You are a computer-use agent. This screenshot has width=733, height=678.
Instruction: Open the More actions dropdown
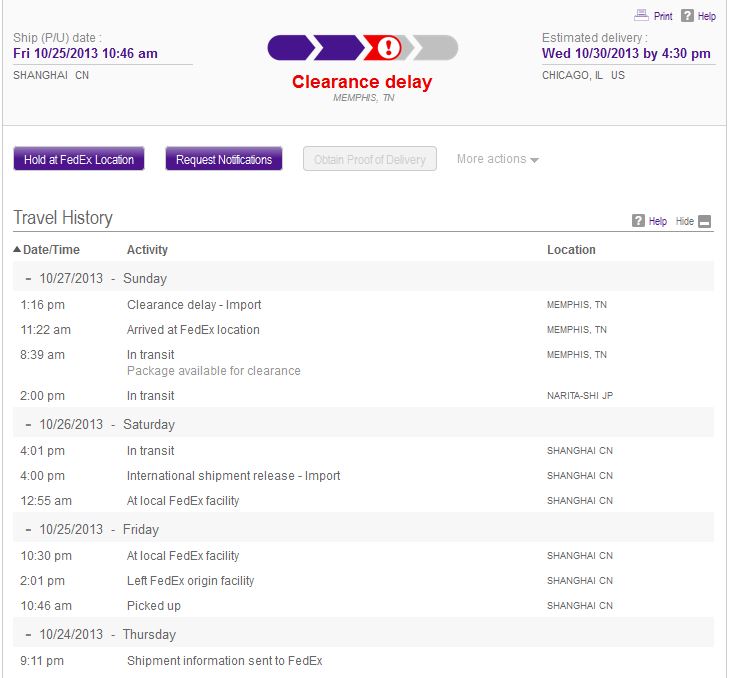coord(498,159)
